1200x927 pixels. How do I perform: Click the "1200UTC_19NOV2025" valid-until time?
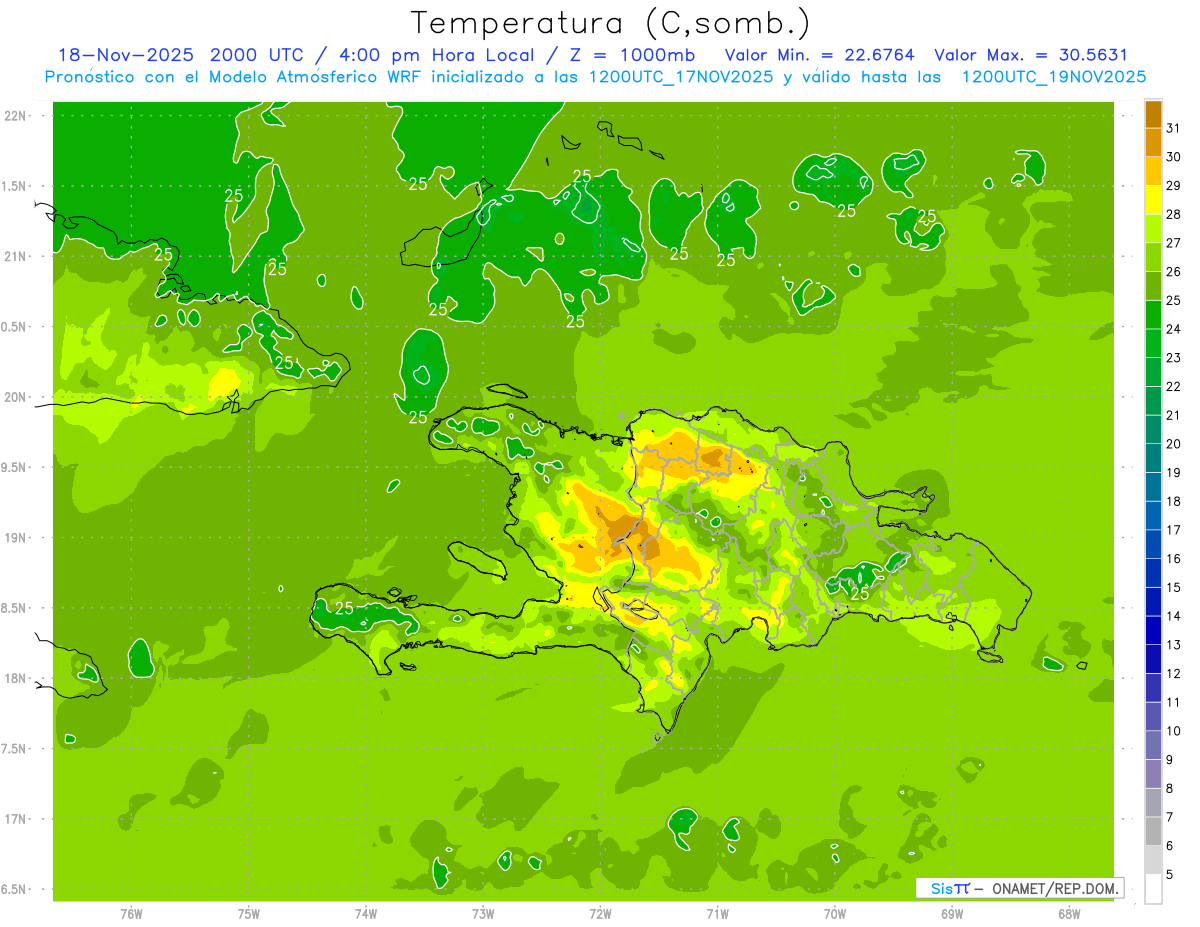coord(1053,77)
